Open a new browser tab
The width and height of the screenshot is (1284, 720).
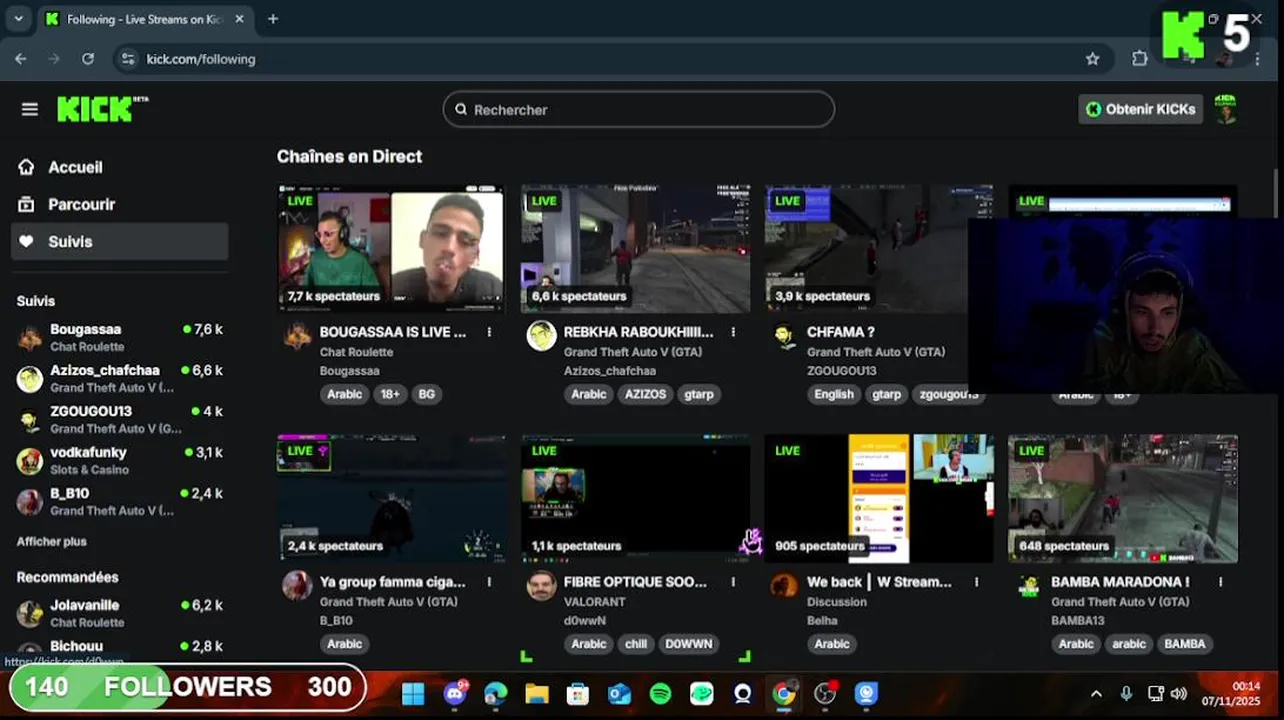click(x=272, y=19)
